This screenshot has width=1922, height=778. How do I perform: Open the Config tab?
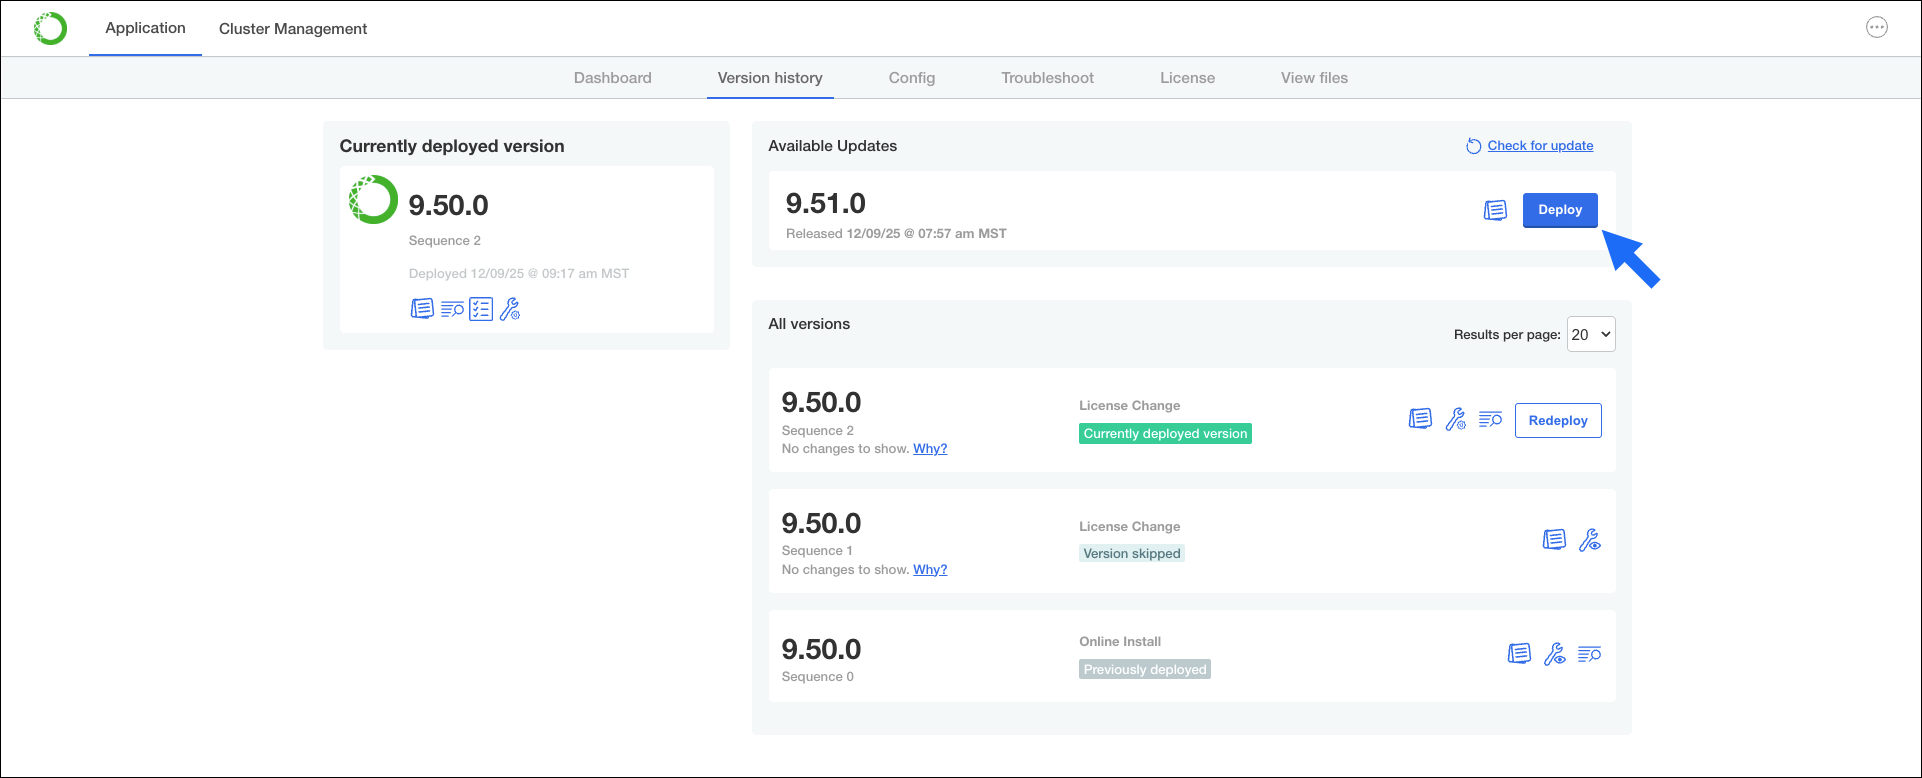point(912,78)
